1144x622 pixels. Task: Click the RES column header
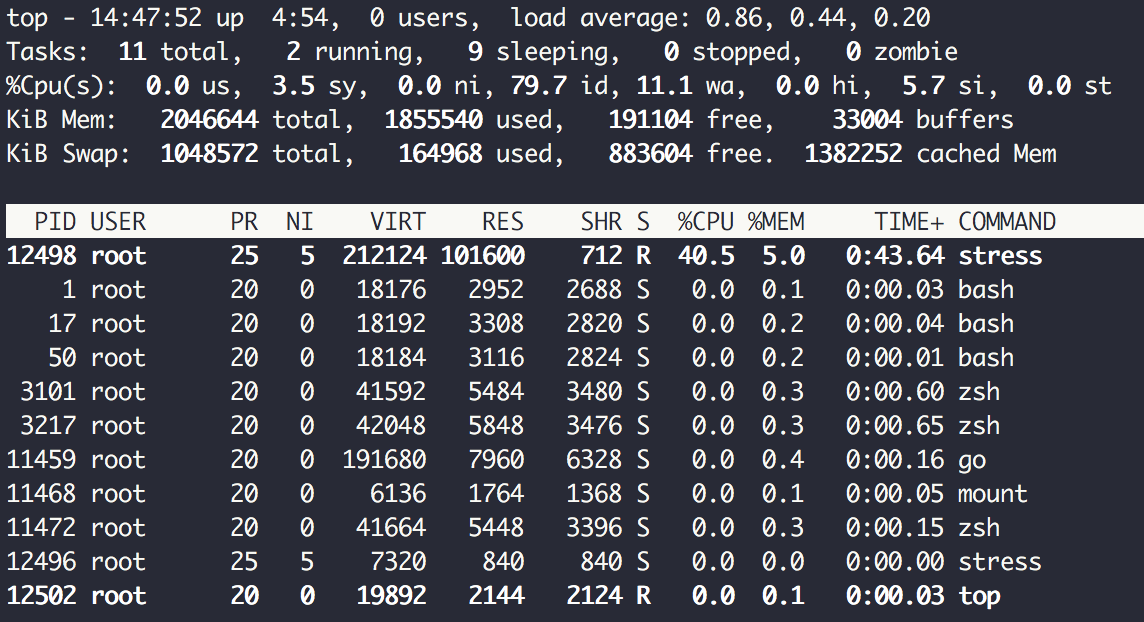pos(503,222)
